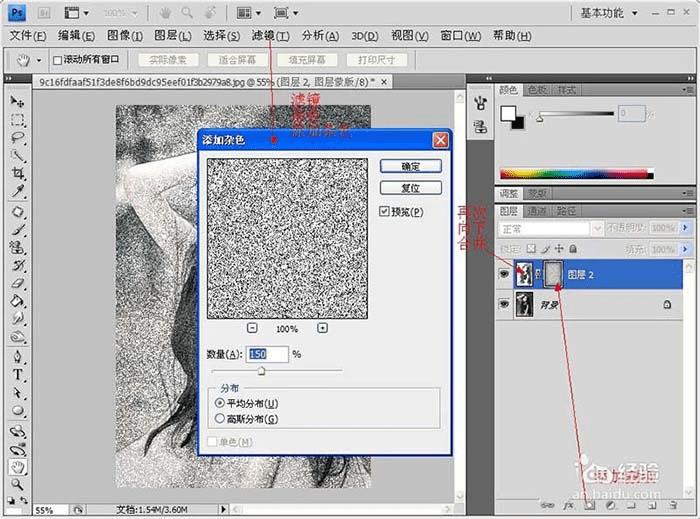The image size is (700, 519).
Task: Select the Healing Brush tool
Action: coord(17,212)
